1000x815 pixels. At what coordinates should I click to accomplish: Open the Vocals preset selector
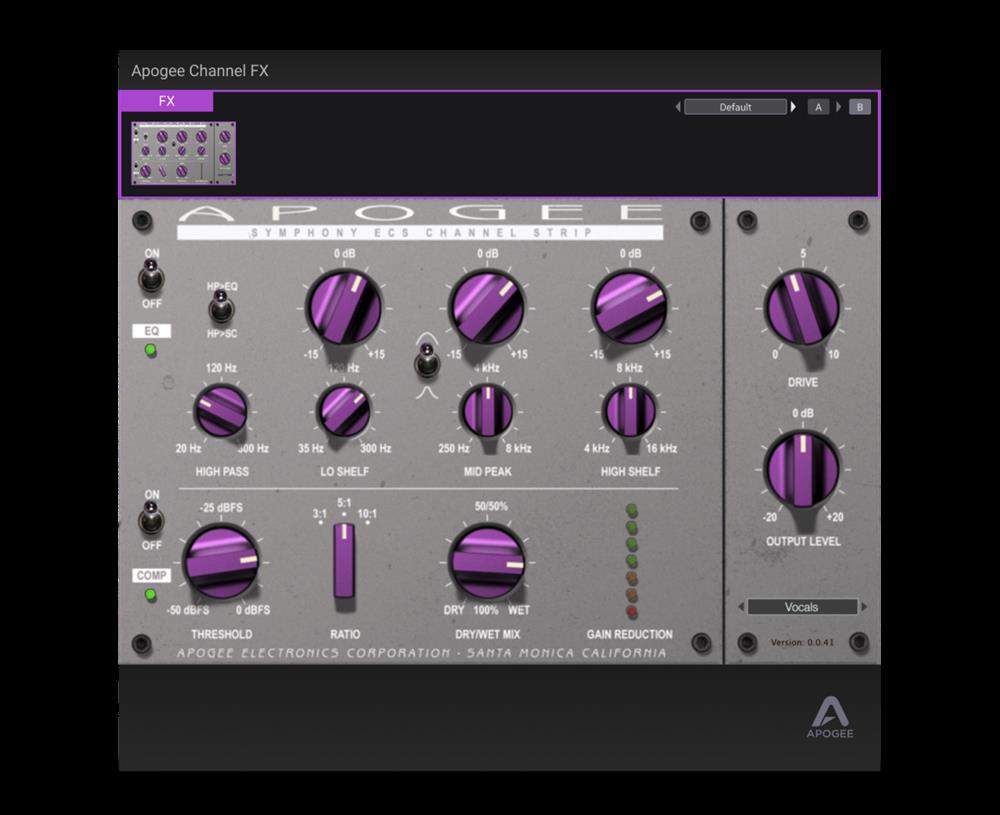[x=802, y=607]
